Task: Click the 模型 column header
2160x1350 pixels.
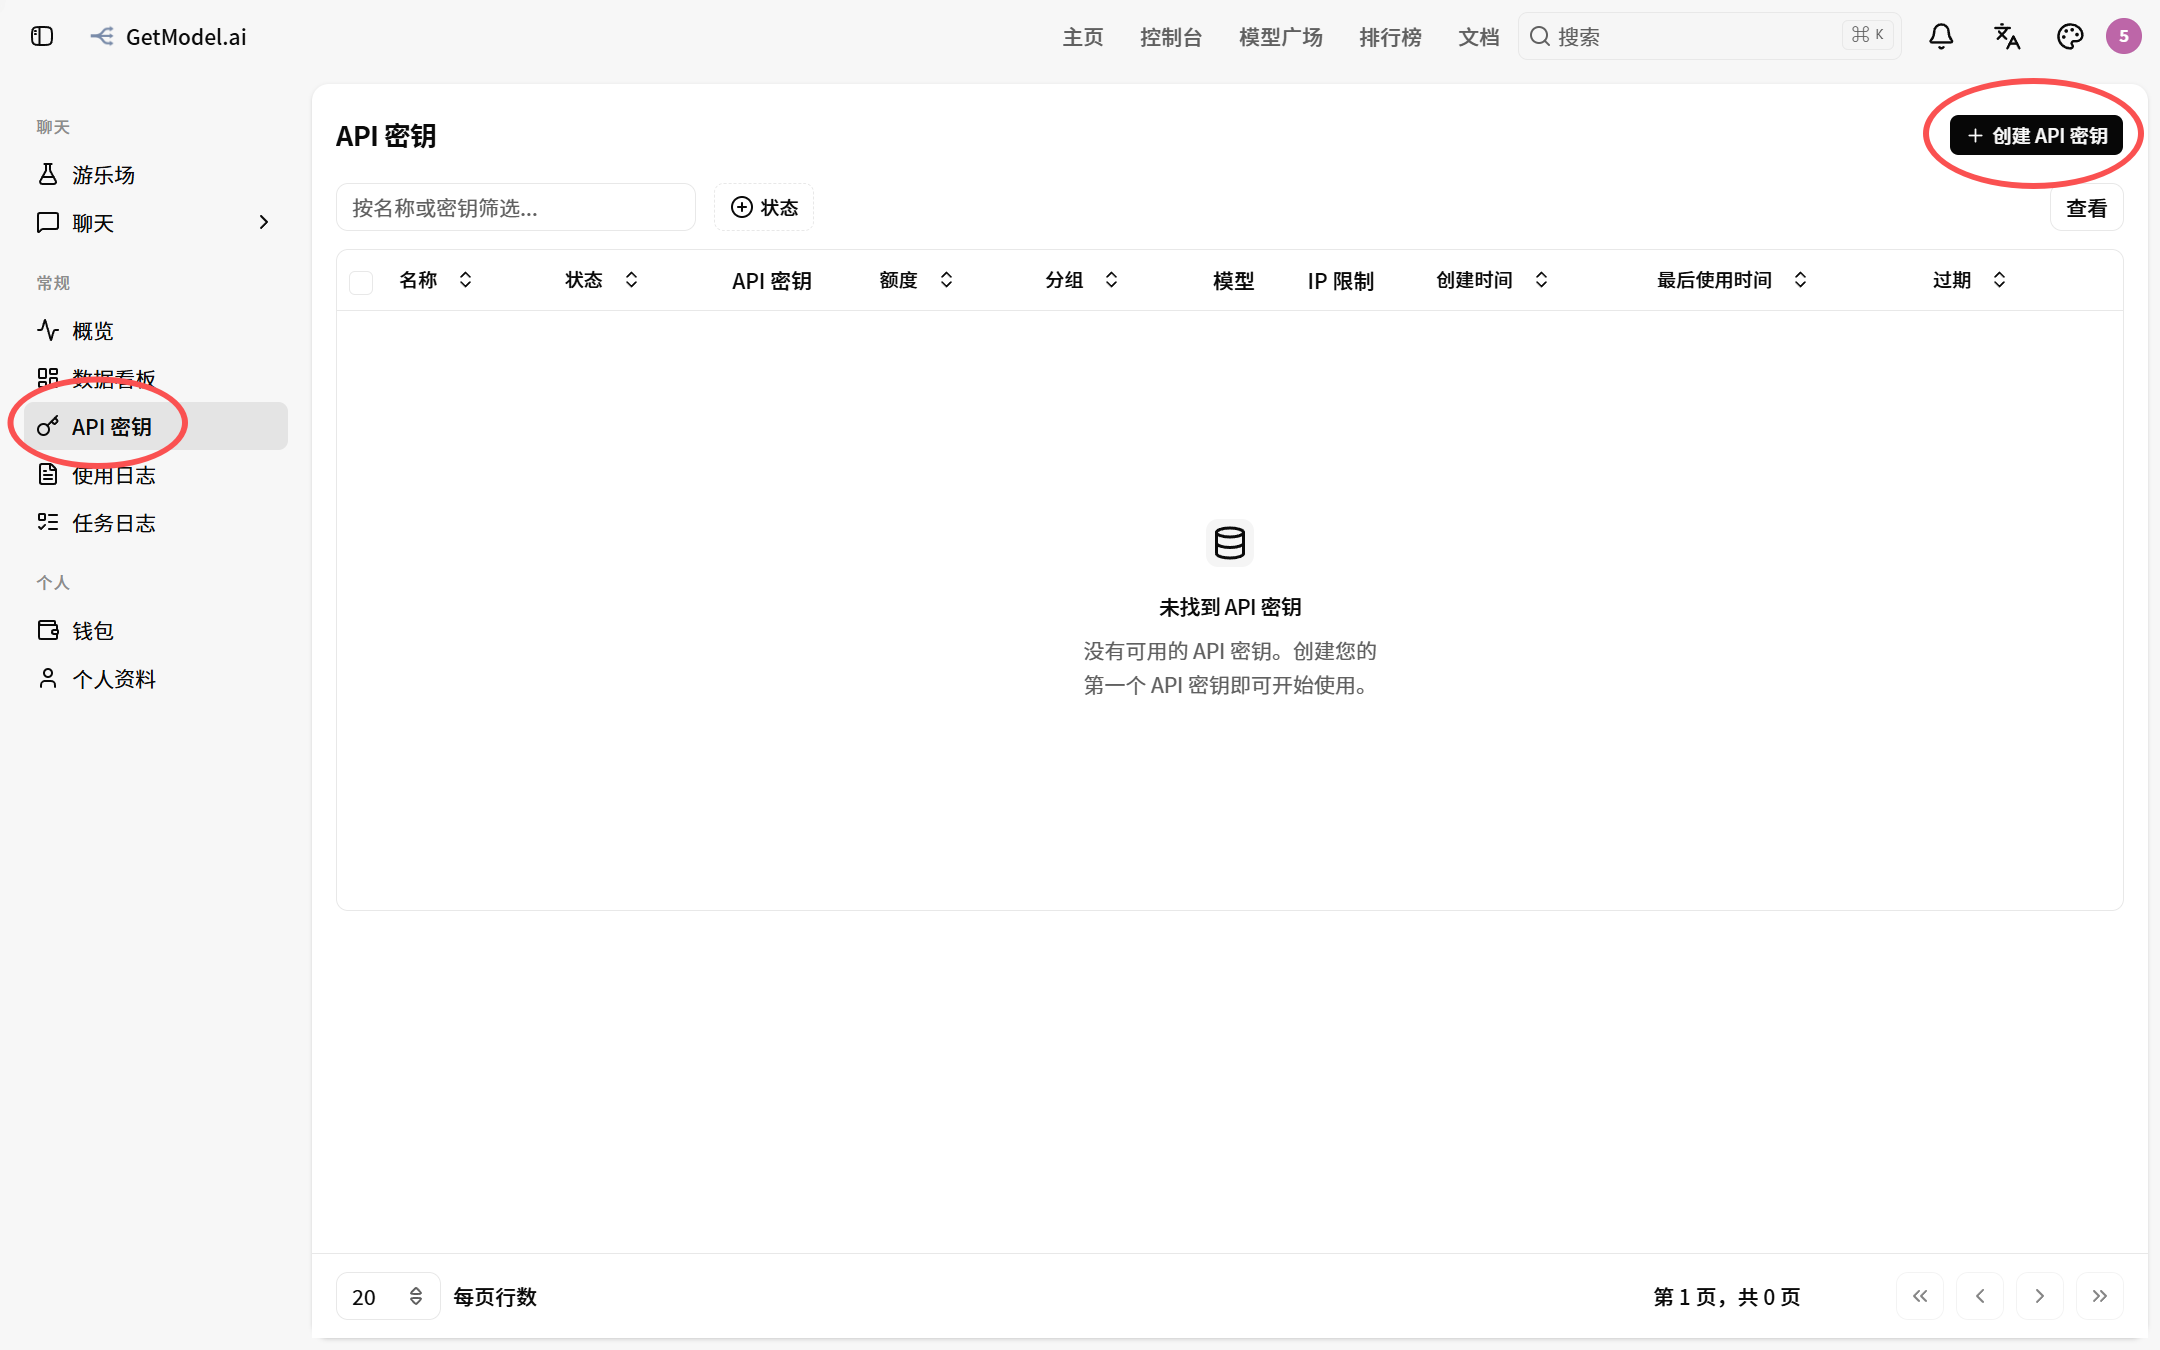Action: tap(1233, 281)
